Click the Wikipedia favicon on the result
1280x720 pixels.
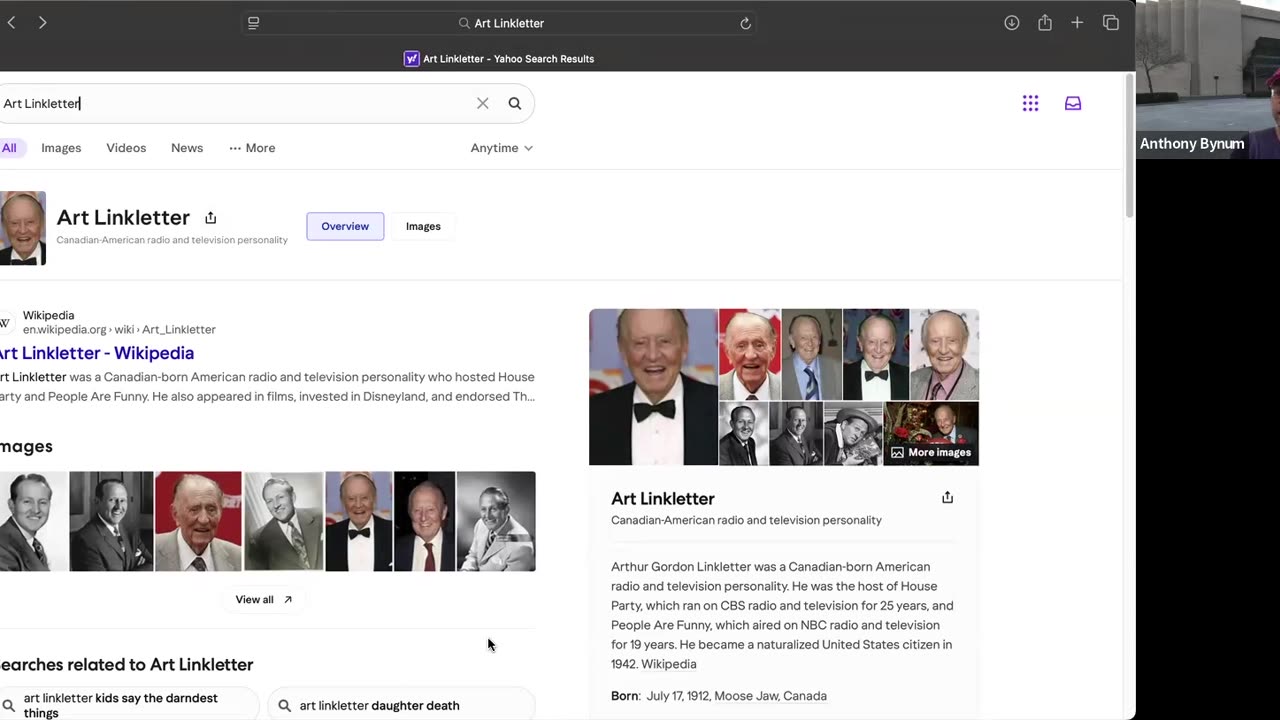(5, 322)
